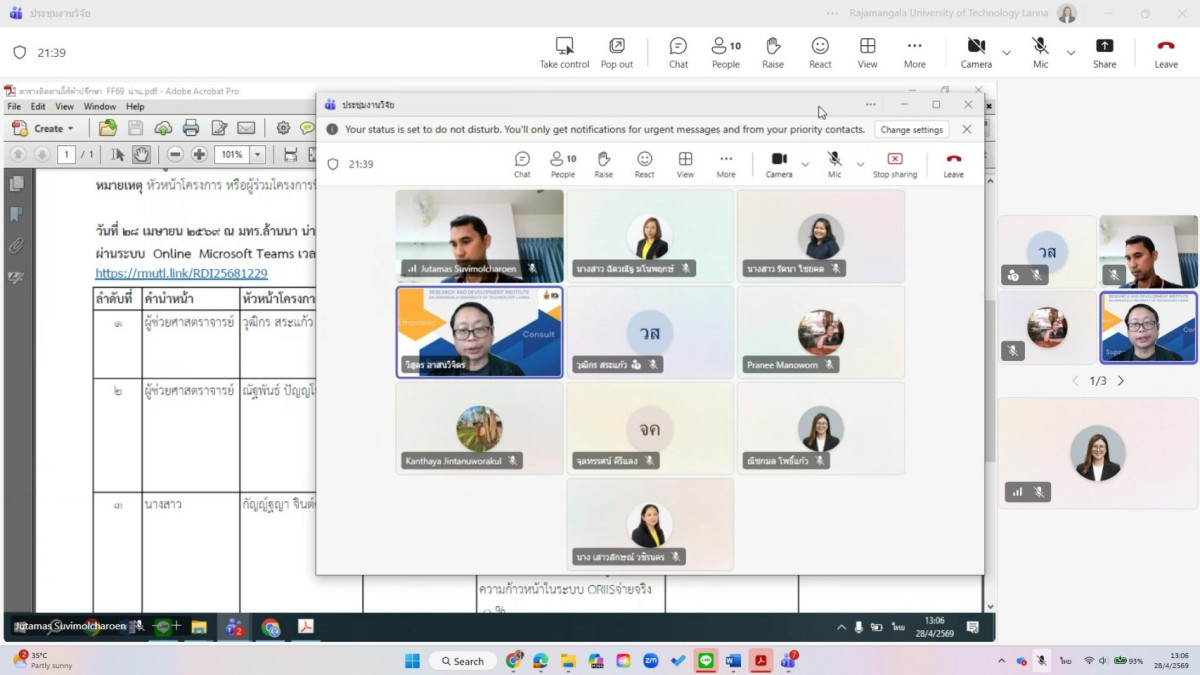Open More actions in the top meeting toolbar
This screenshot has width=1200, height=675.
click(914, 53)
